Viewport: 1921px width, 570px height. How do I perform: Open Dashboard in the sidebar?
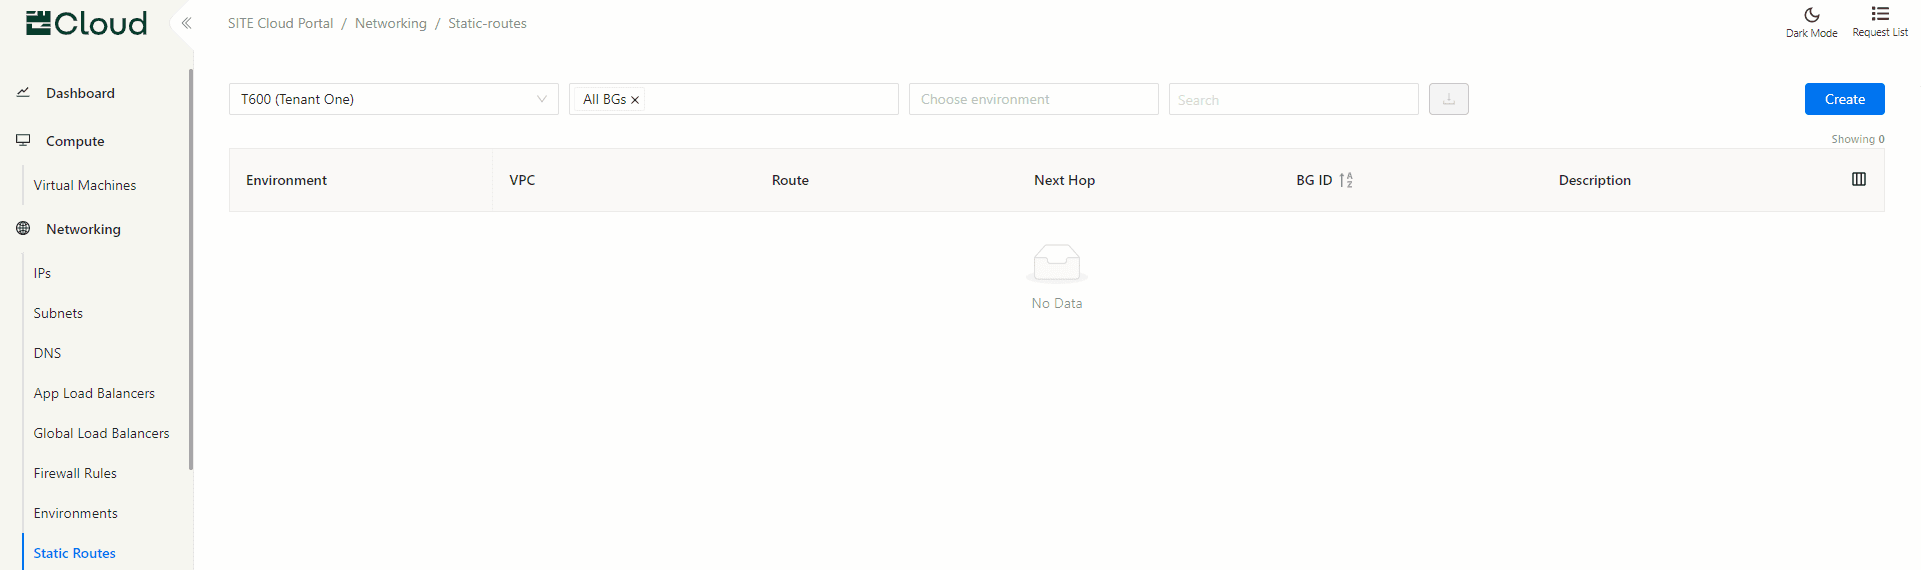point(80,93)
